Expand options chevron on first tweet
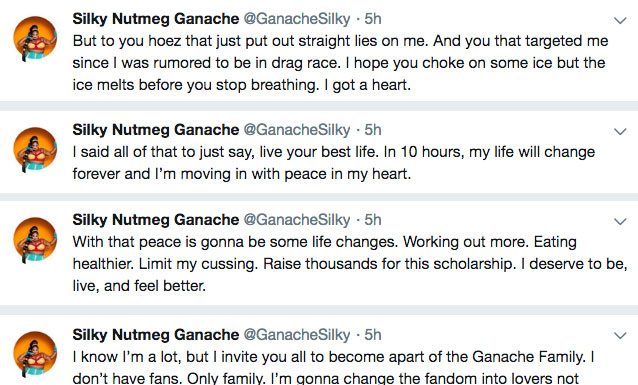 [x=620, y=20]
